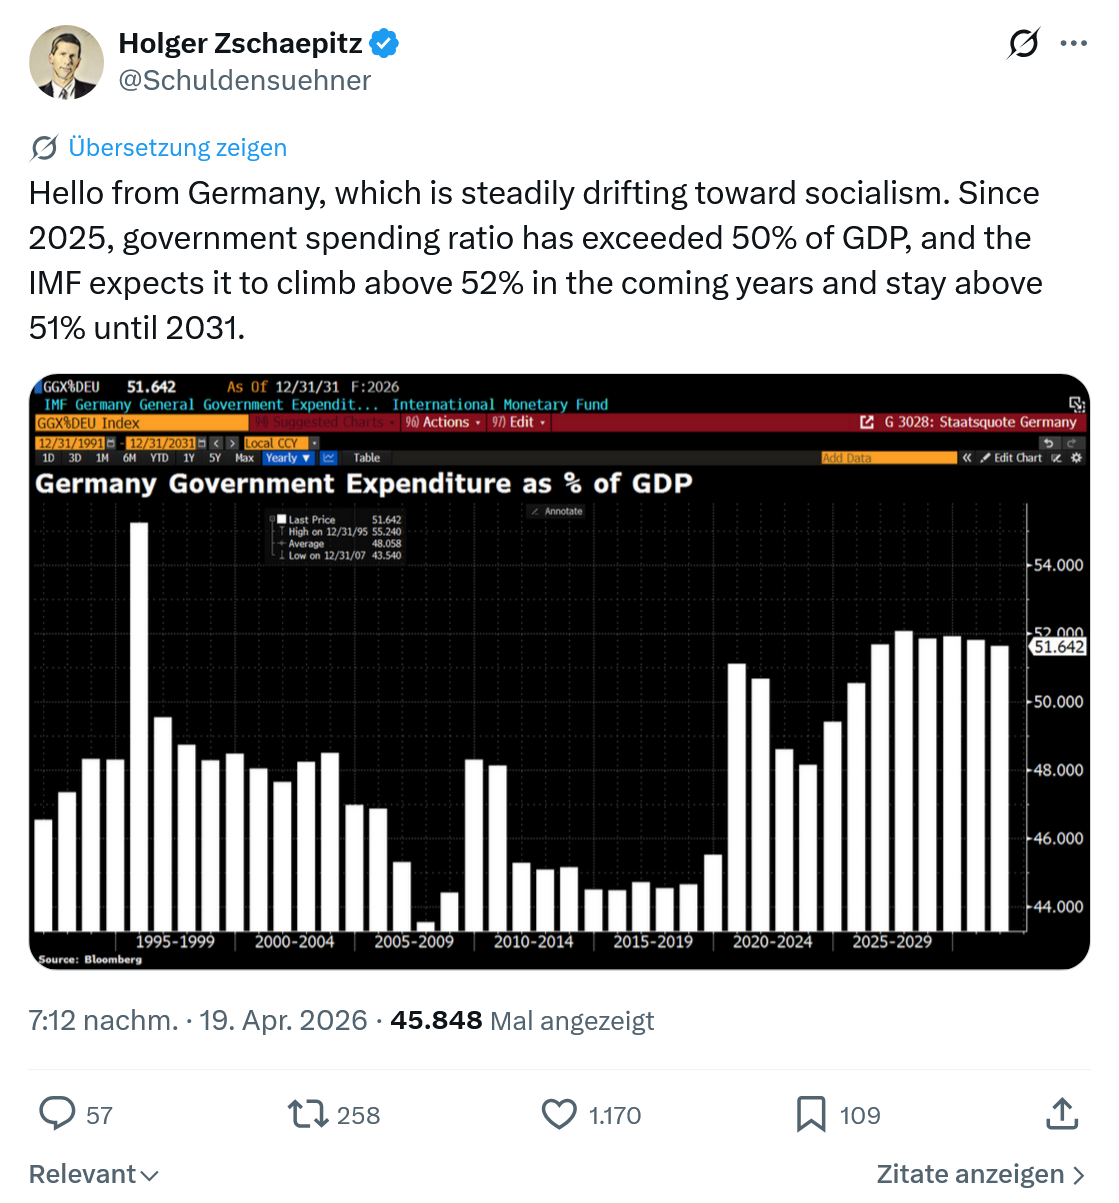Expand the Relevant sort dropdown
Image resolution: width=1119 pixels, height=1203 pixels.
93,1174
